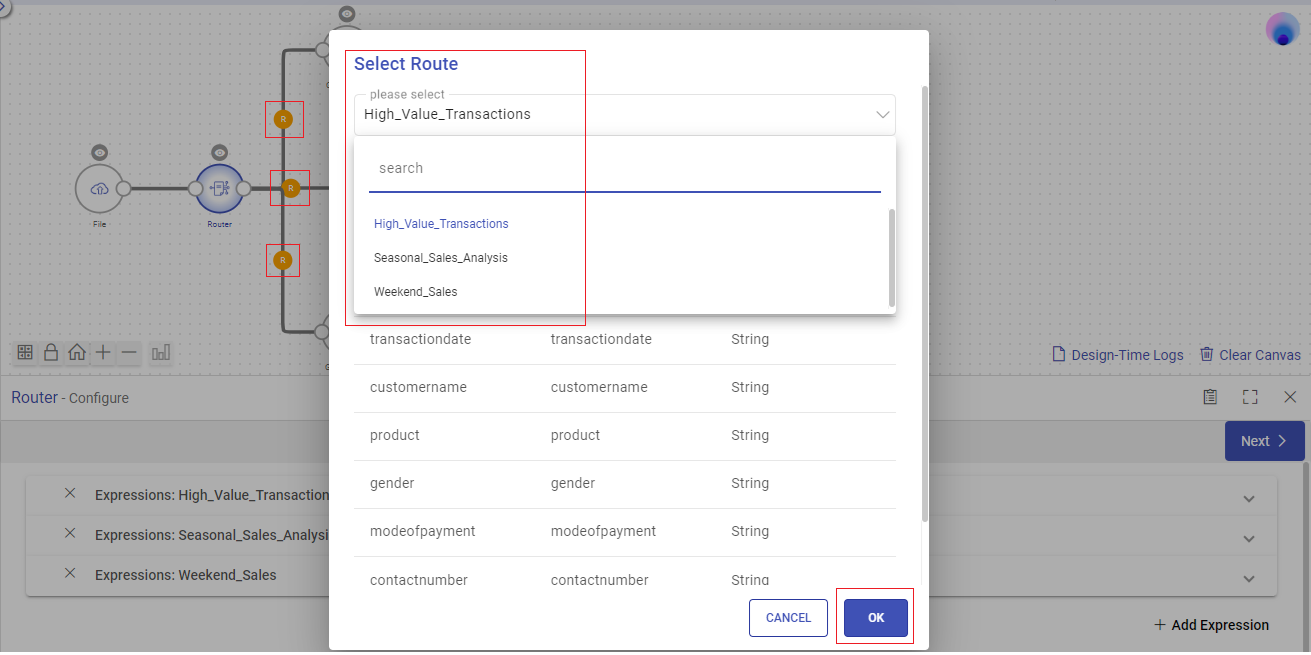Viewport: 1311px width, 655px height.
Task: Click the home reset-view canvas icon
Action: click(77, 353)
